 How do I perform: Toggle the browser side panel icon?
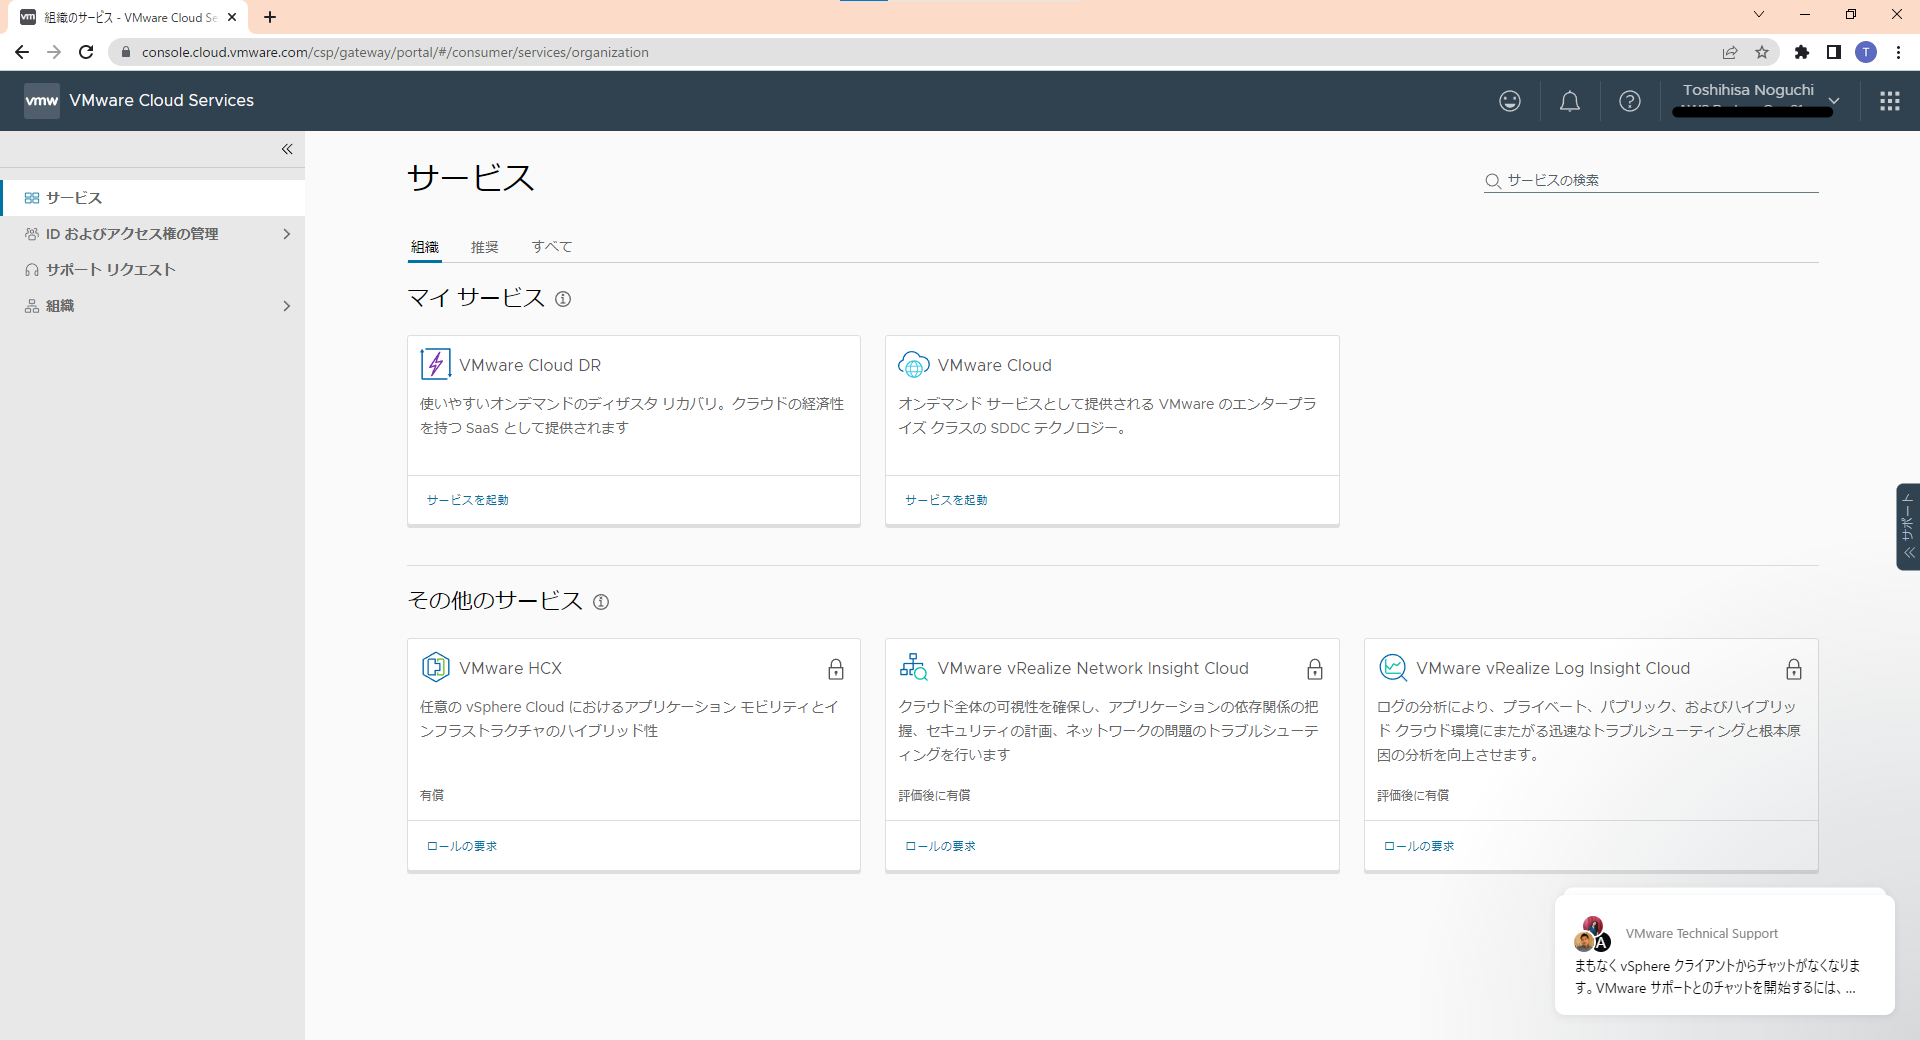point(1834,52)
